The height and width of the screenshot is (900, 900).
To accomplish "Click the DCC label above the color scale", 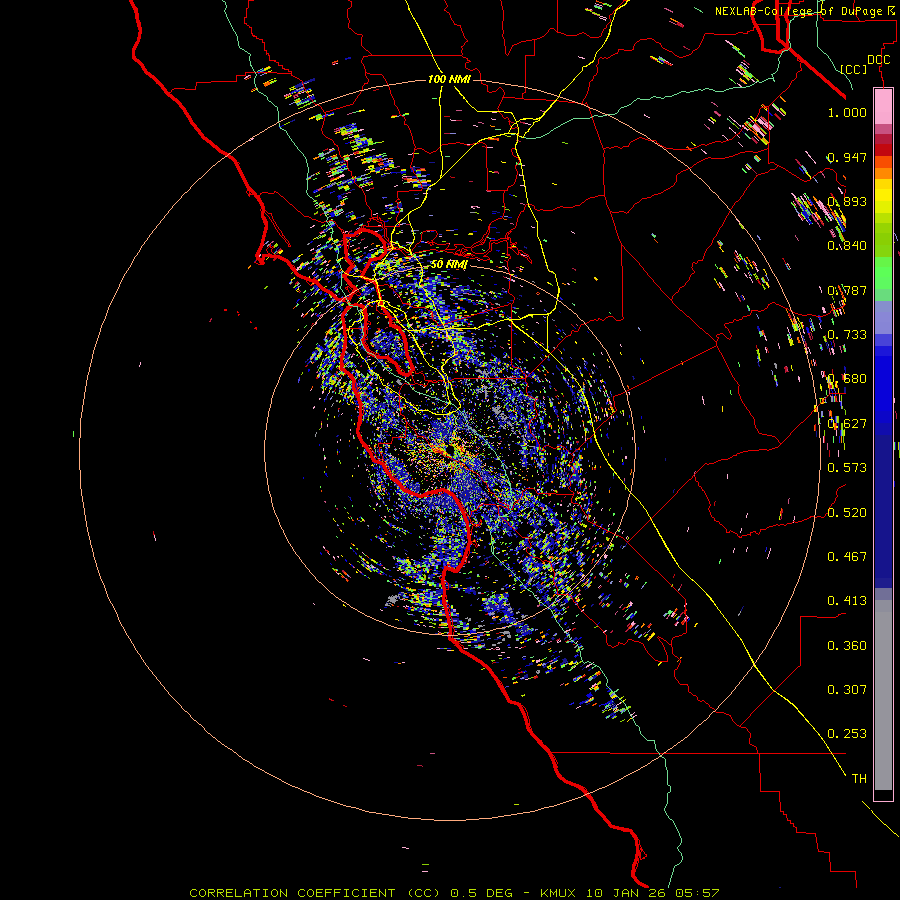I will pos(878,60).
